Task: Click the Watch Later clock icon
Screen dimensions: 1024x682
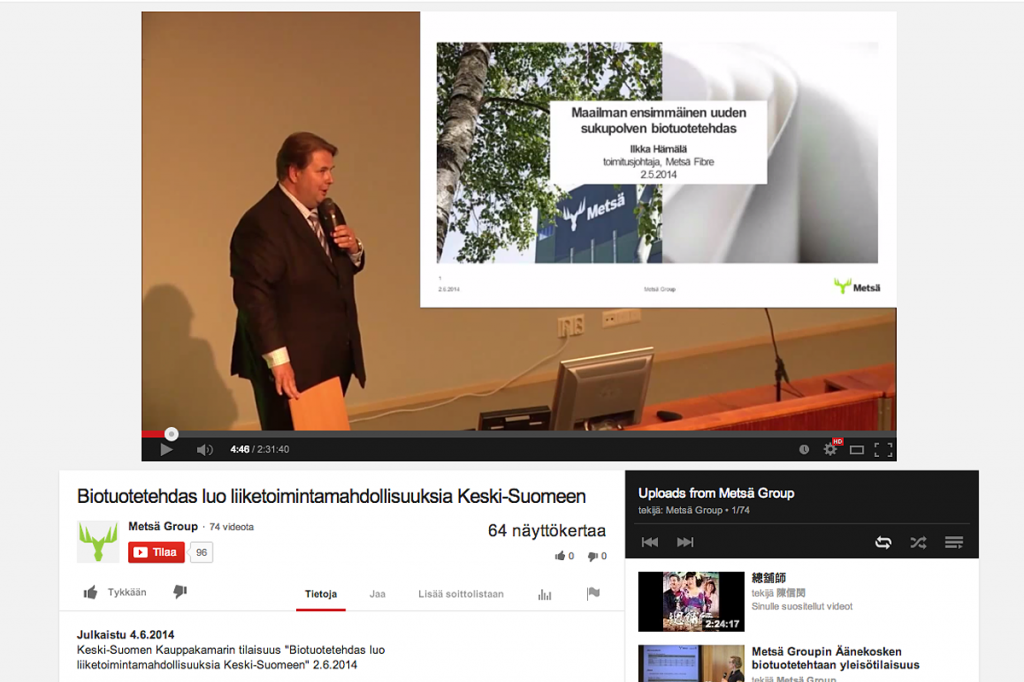Action: pos(804,449)
